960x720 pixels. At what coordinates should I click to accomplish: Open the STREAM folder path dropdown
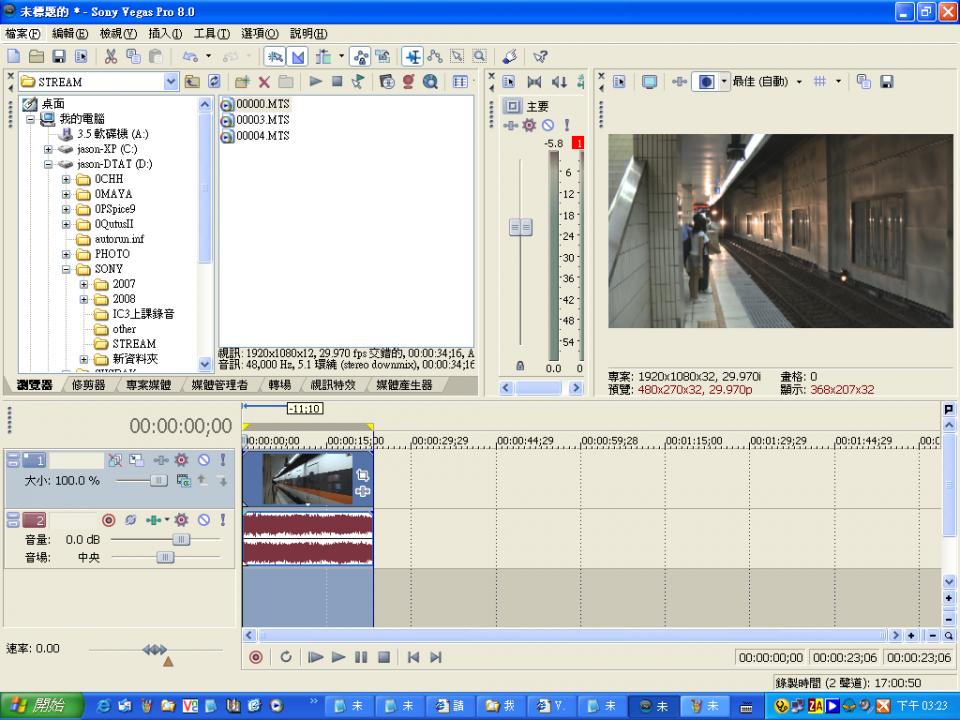tap(170, 82)
